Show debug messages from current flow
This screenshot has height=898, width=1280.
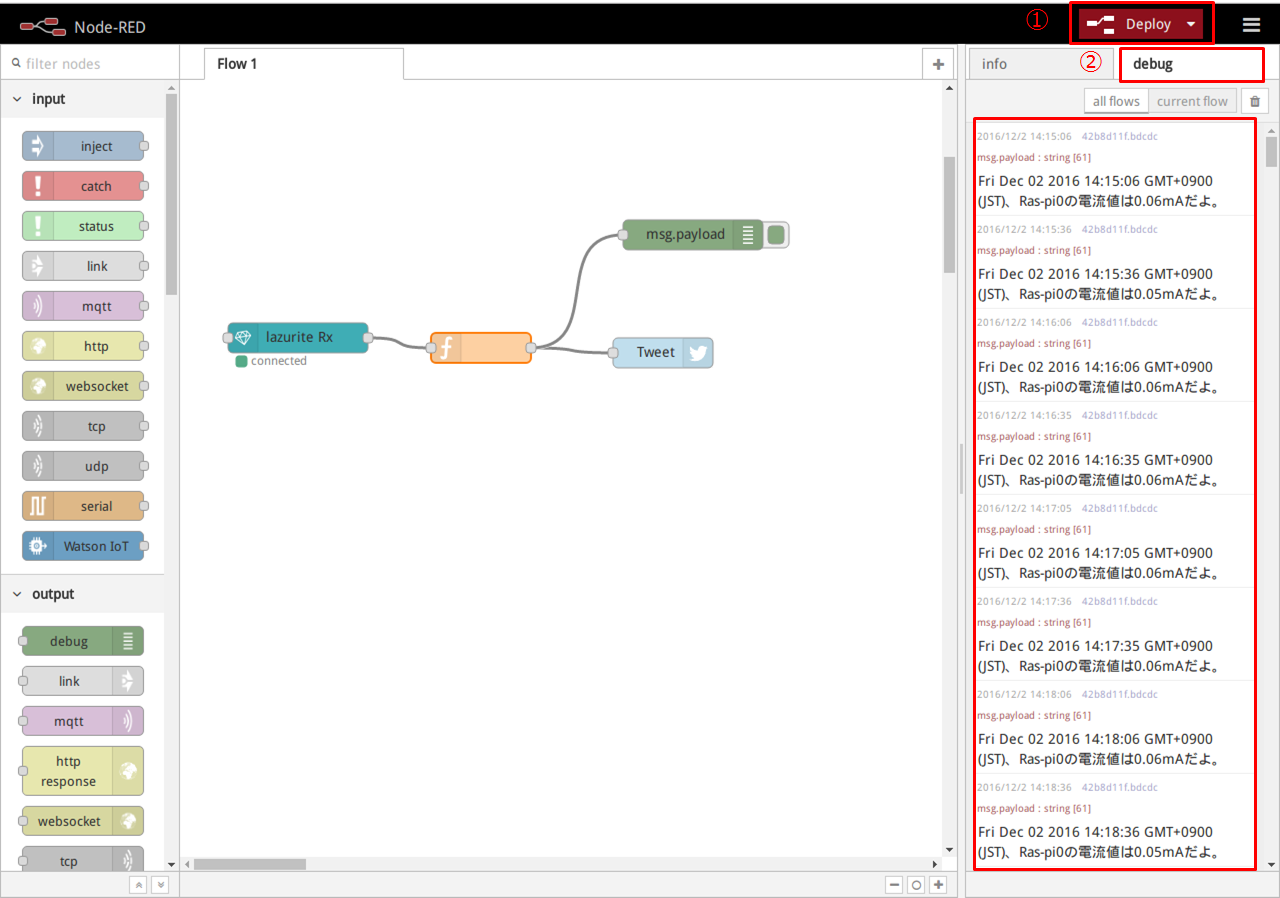point(1192,101)
